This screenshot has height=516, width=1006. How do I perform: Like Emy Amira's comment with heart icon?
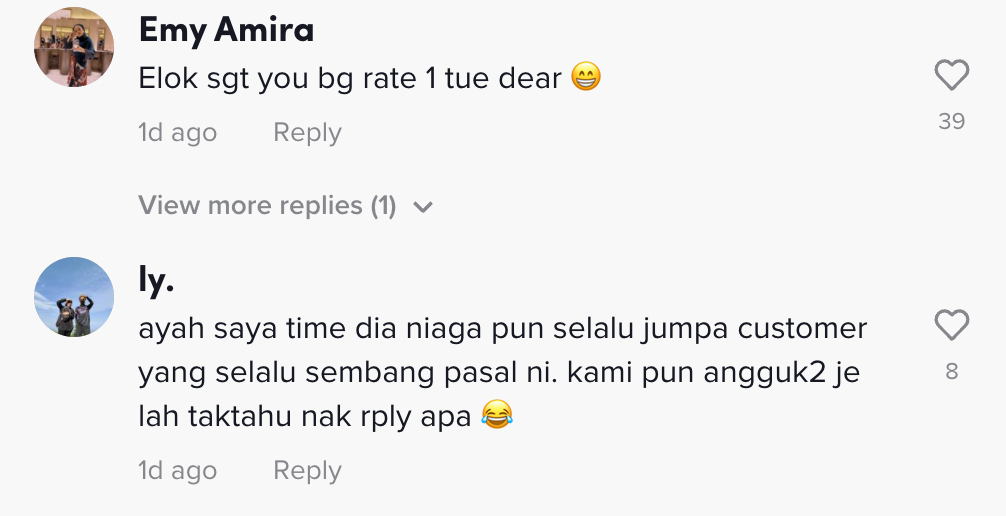951,75
